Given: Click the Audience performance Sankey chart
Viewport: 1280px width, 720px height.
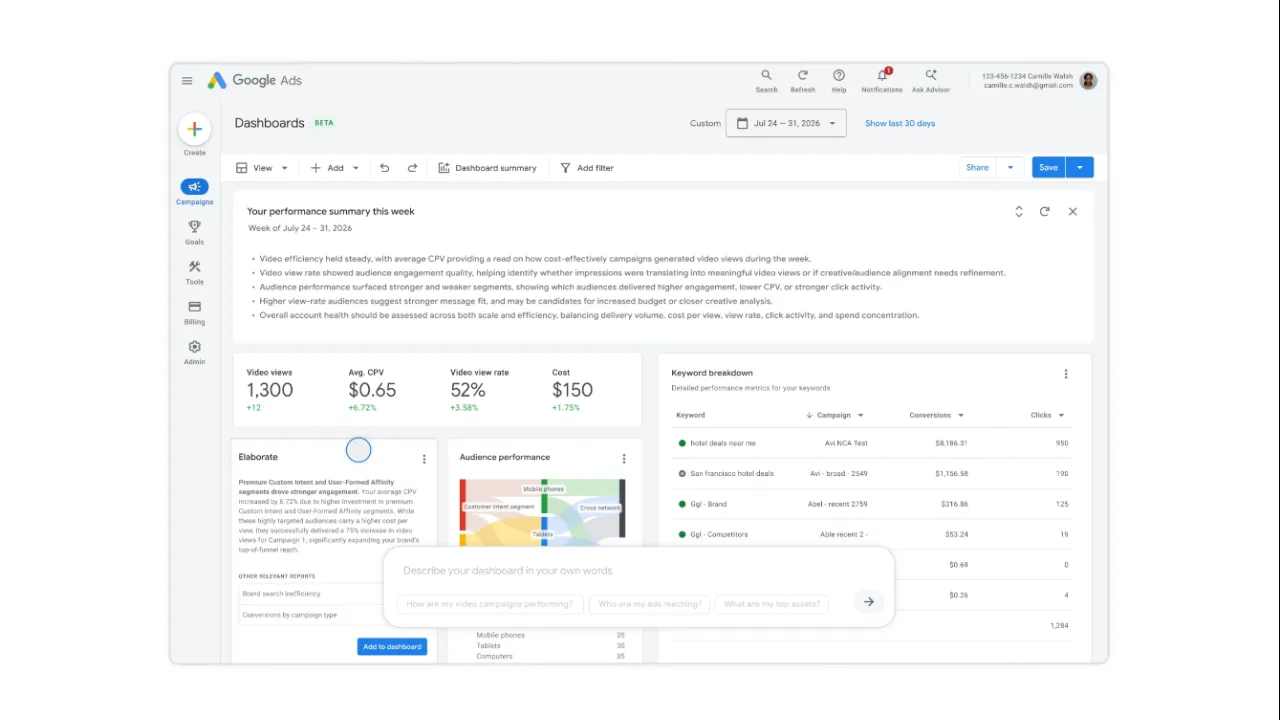Looking at the screenshot, I should 542,512.
